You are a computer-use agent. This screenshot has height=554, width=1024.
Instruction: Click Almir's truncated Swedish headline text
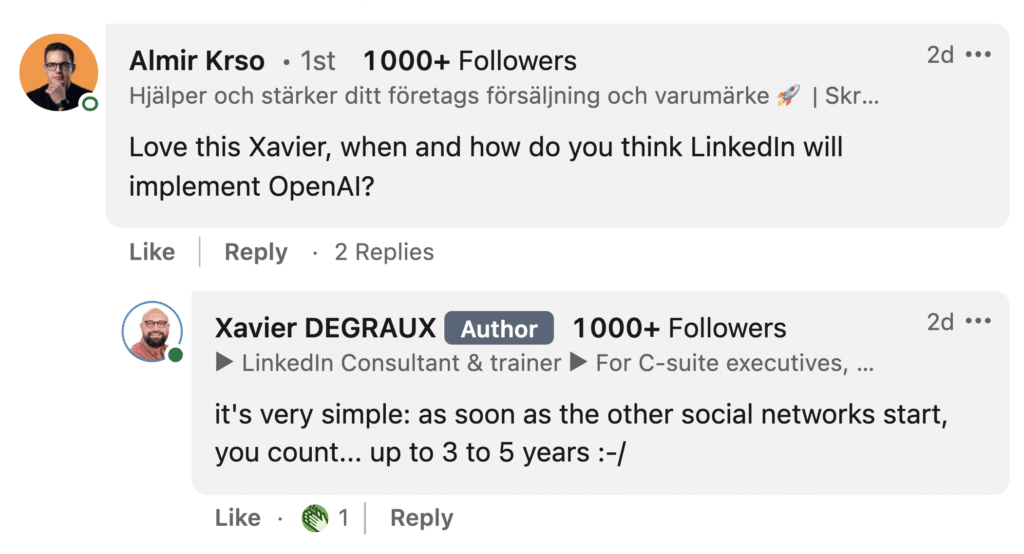504,96
